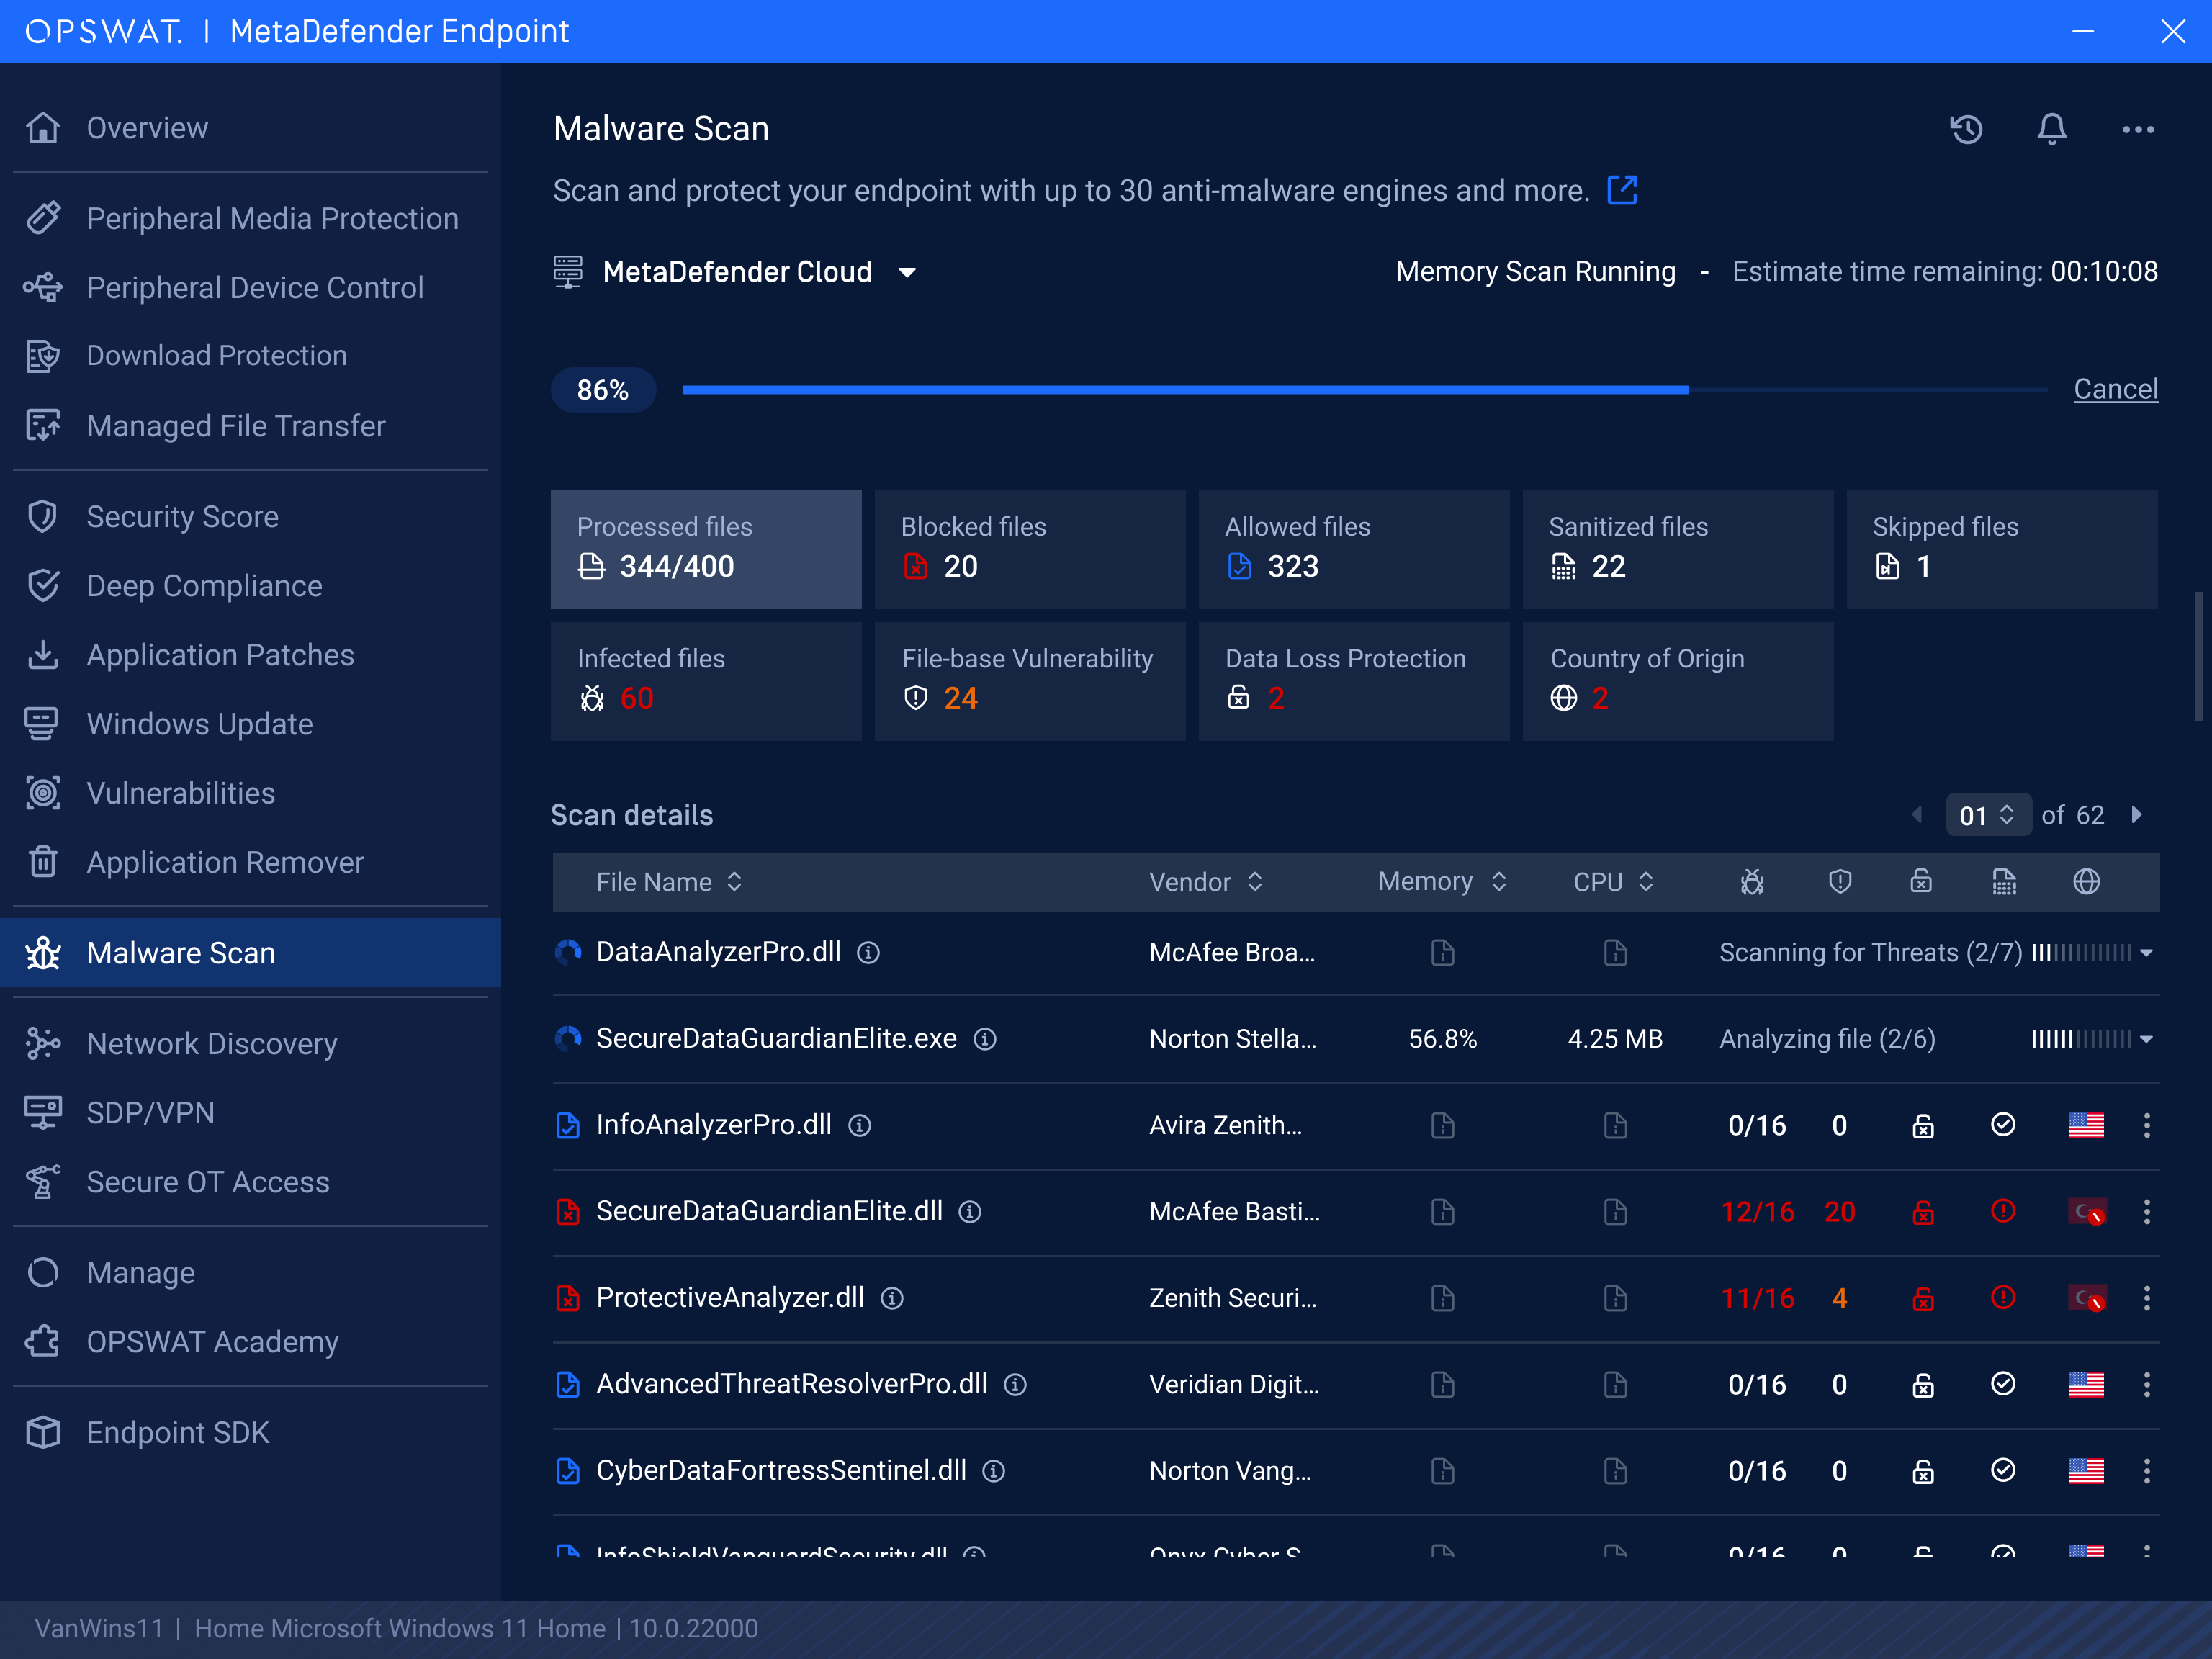
Task: Open the scan history clock icon
Action: point(1966,129)
